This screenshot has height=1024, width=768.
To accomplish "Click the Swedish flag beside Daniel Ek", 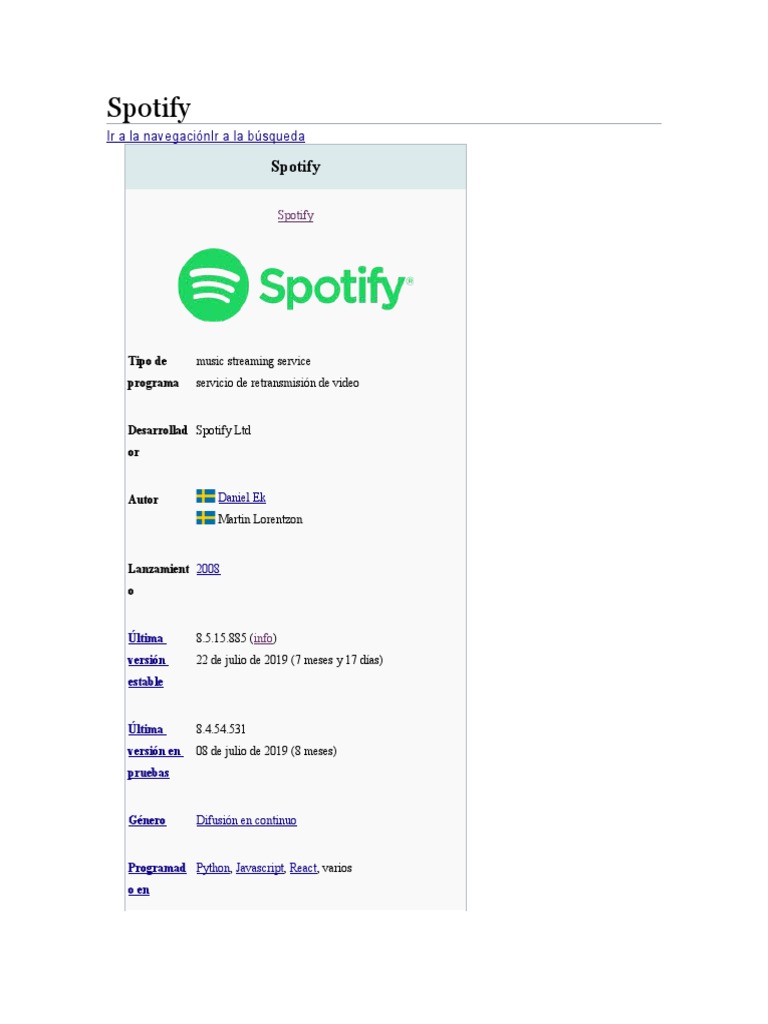I will coord(205,496).
